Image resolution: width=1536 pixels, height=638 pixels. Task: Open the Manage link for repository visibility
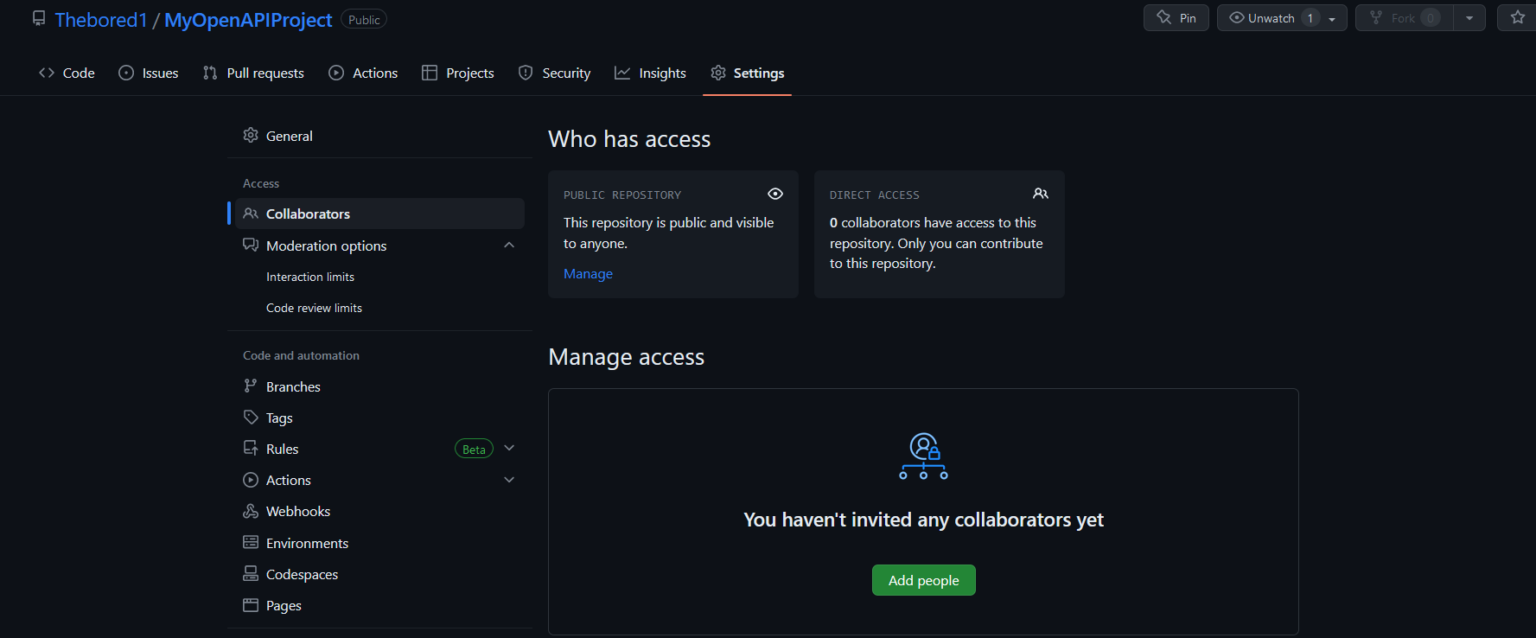(x=588, y=273)
